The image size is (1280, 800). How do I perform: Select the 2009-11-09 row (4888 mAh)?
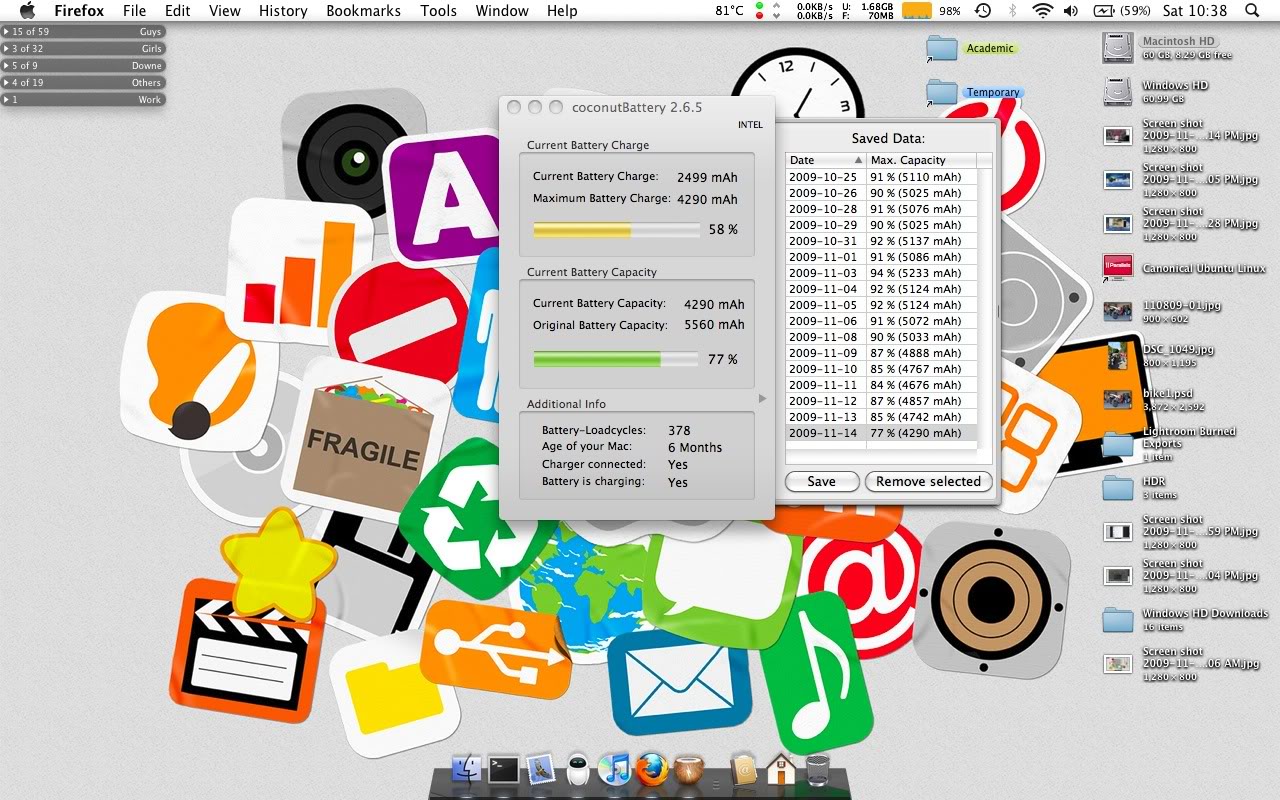pos(881,353)
